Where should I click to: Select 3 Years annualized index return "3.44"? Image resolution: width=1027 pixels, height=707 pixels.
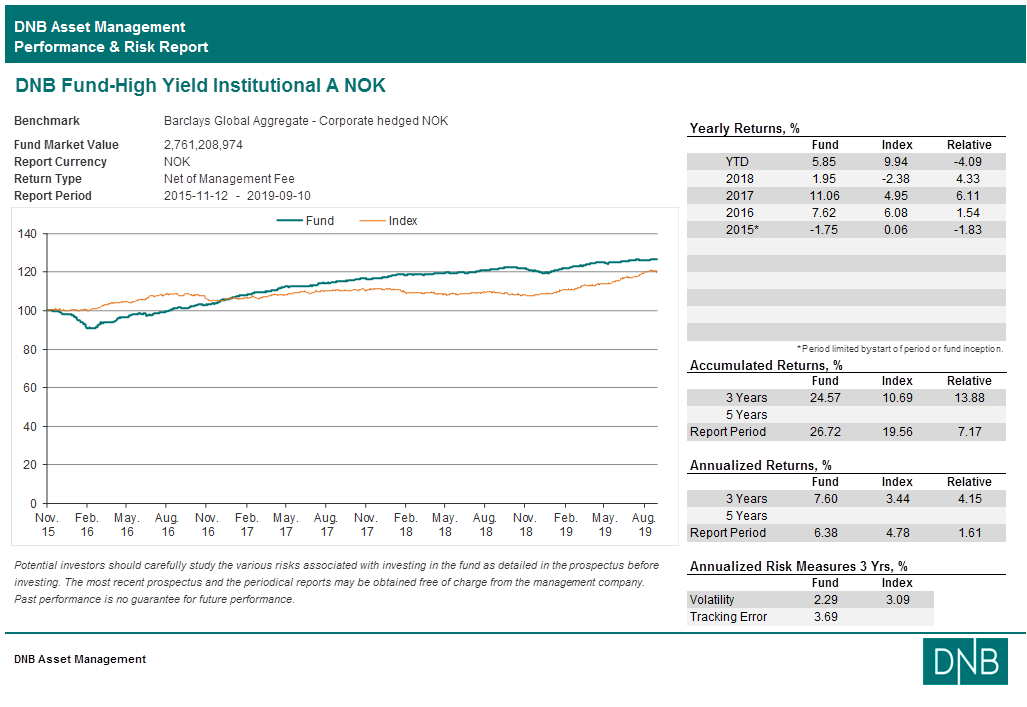coord(897,499)
